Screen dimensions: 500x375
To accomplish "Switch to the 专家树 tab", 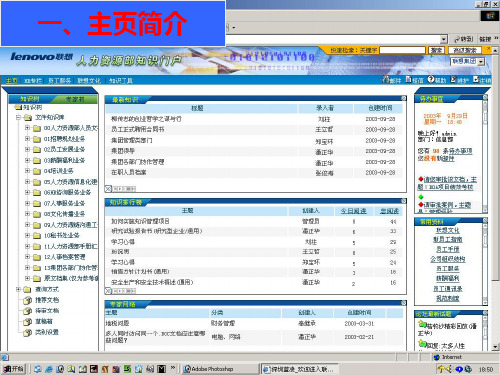I will click(x=75, y=99).
